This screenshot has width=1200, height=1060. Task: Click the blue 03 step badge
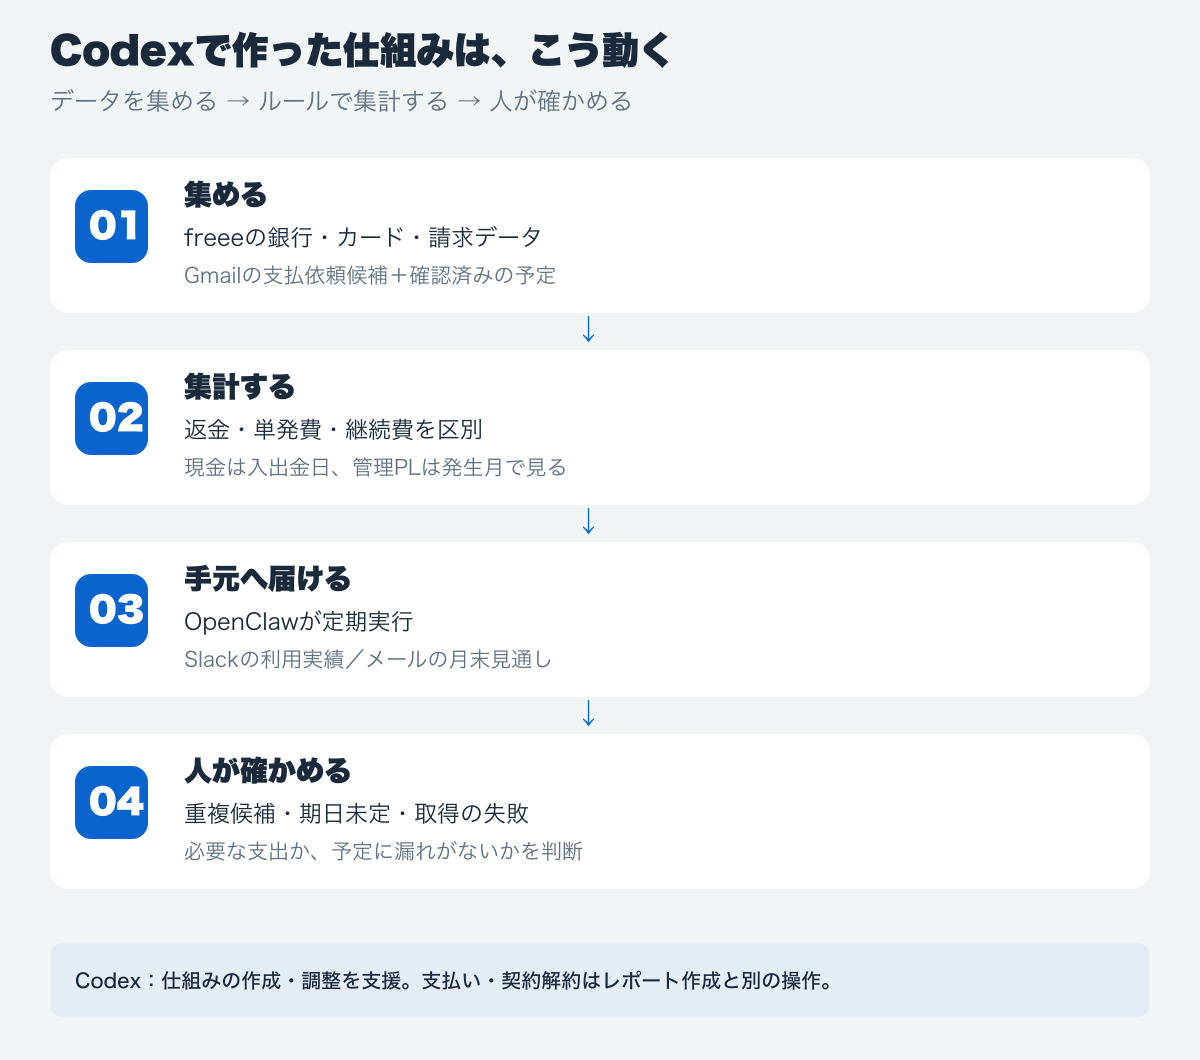coord(111,610)
